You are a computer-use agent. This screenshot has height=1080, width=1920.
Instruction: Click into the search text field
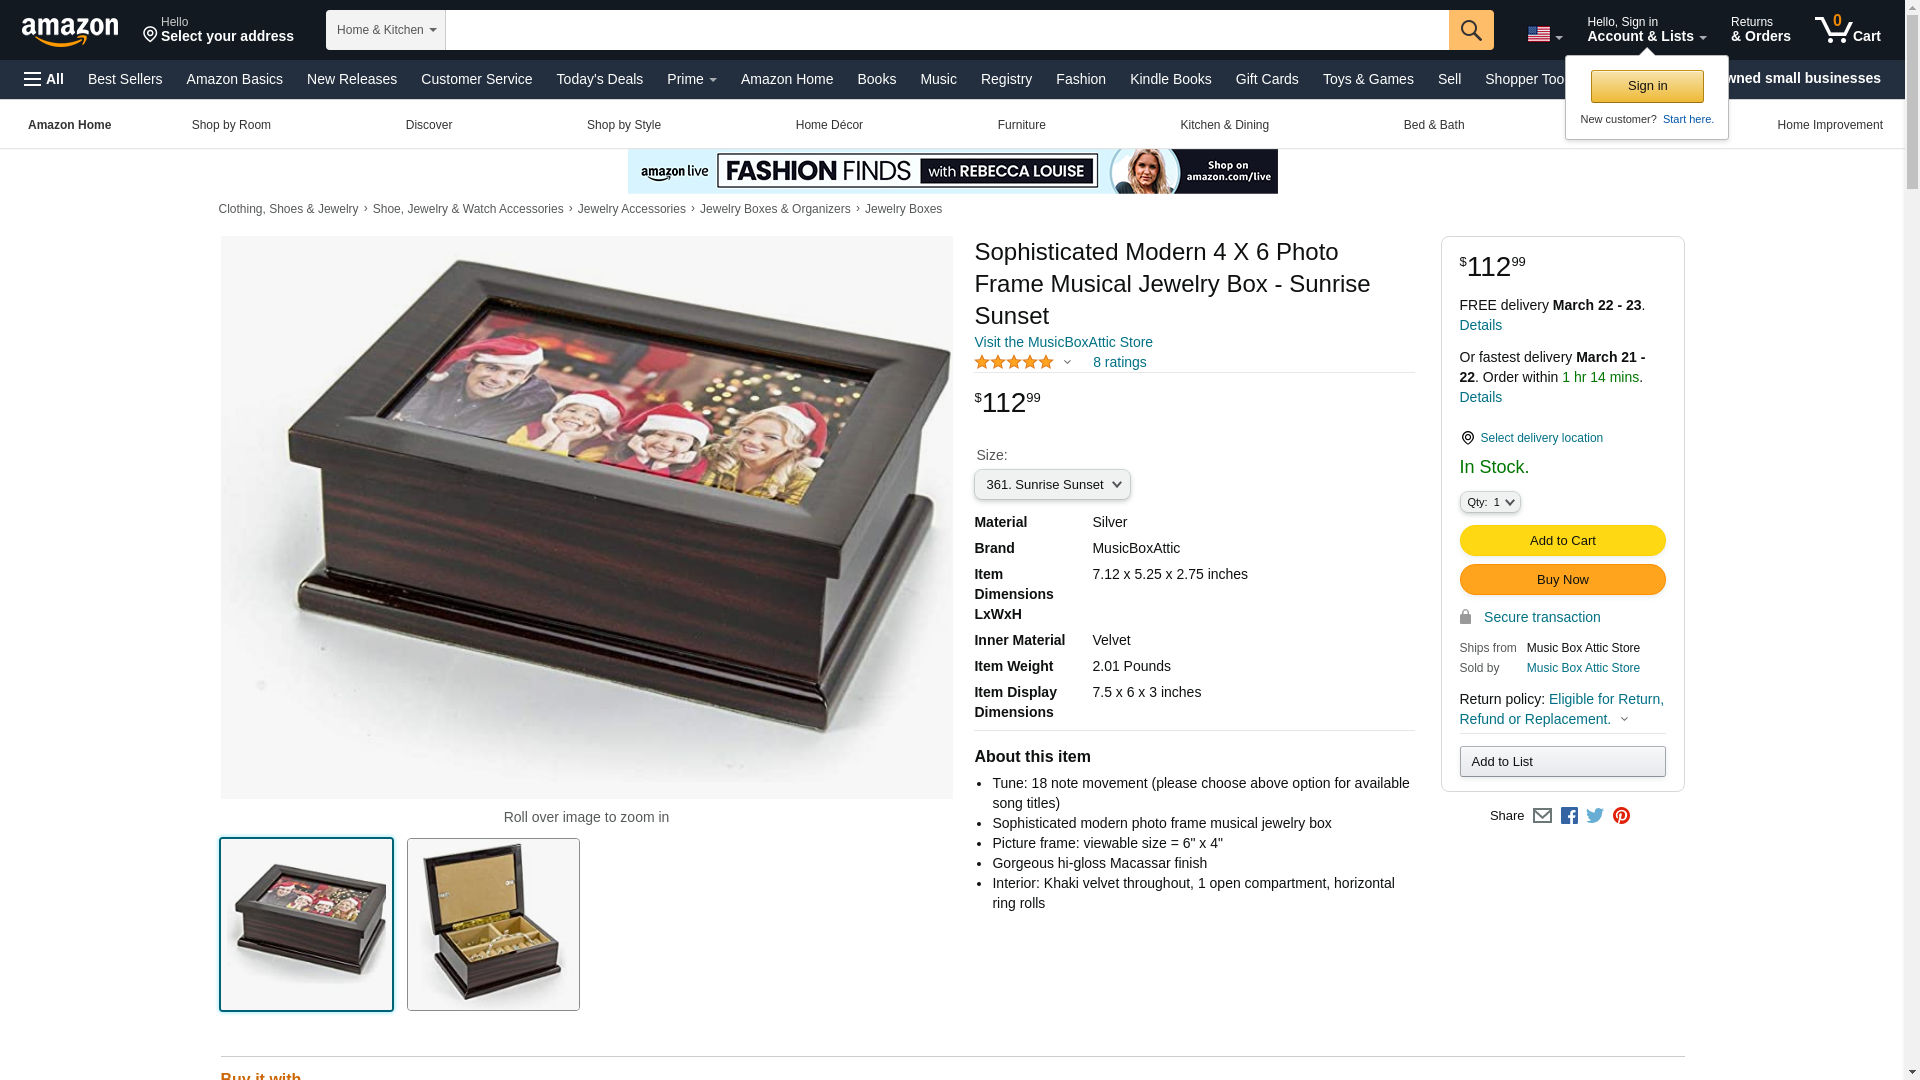click(947, 30)
